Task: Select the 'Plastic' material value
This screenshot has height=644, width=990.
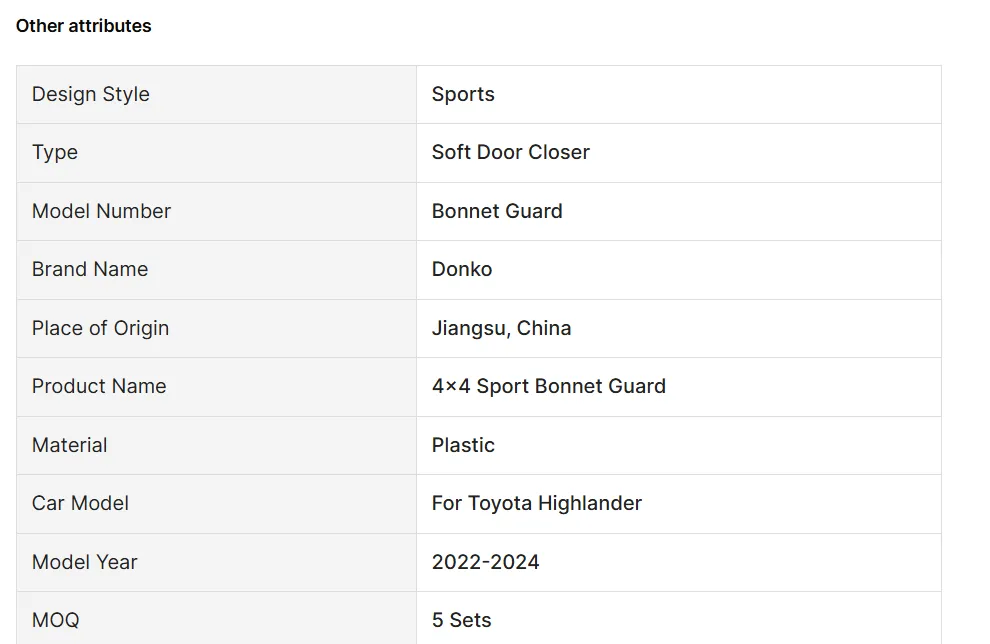Action: [463, 445]
